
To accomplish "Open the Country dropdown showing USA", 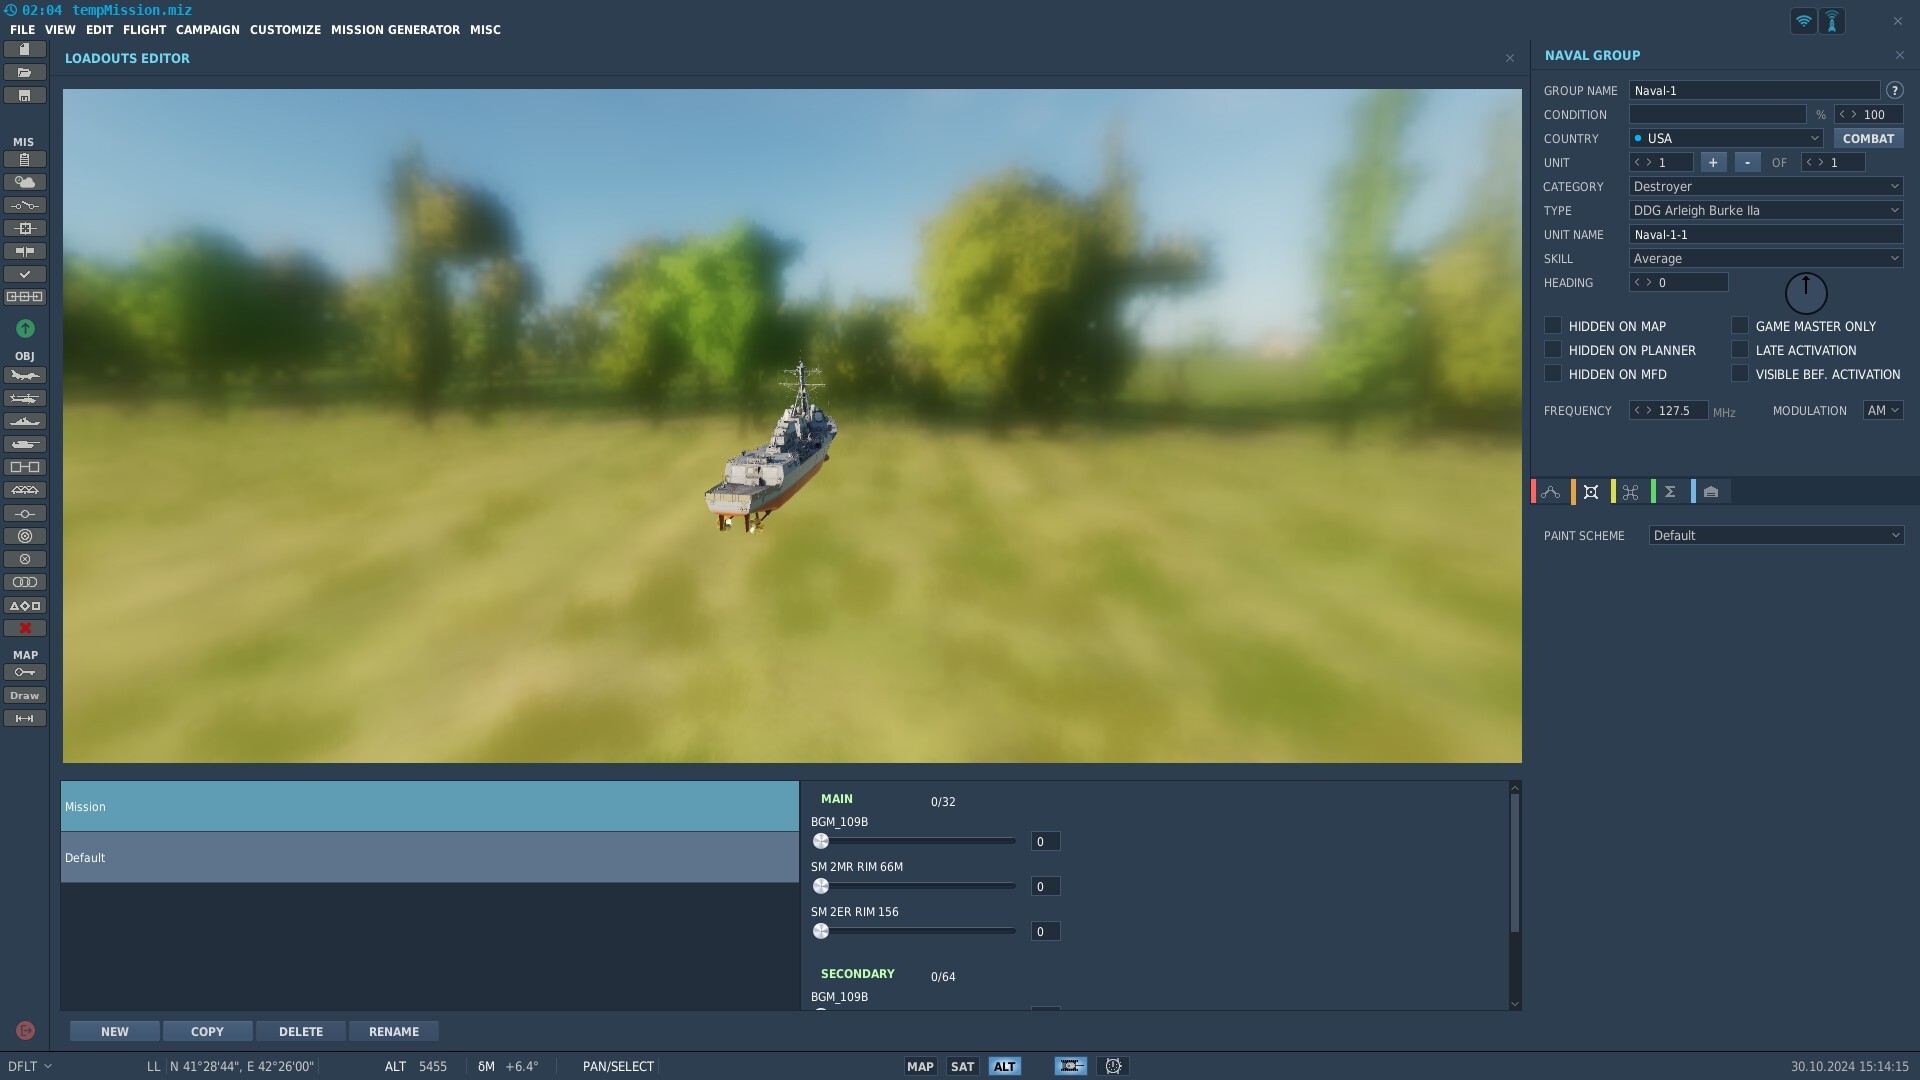I will pos(1726,138).
